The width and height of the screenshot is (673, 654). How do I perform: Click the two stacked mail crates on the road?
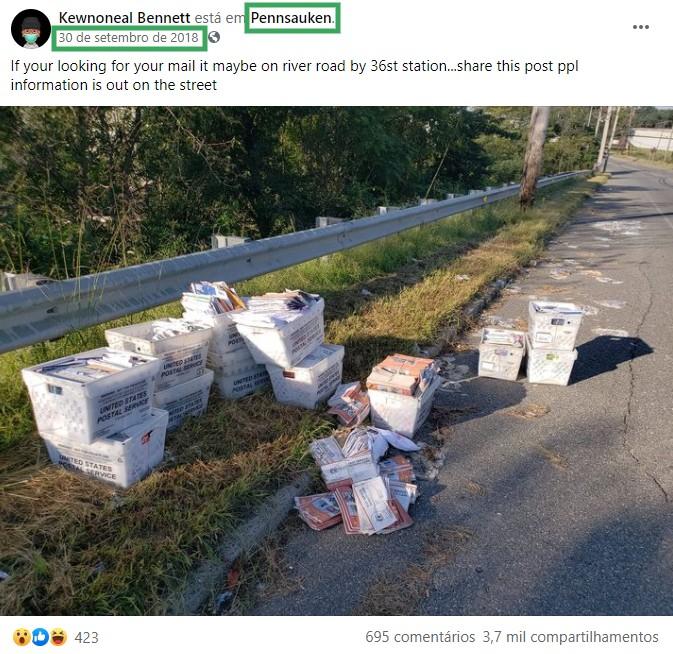coord(531,343)
